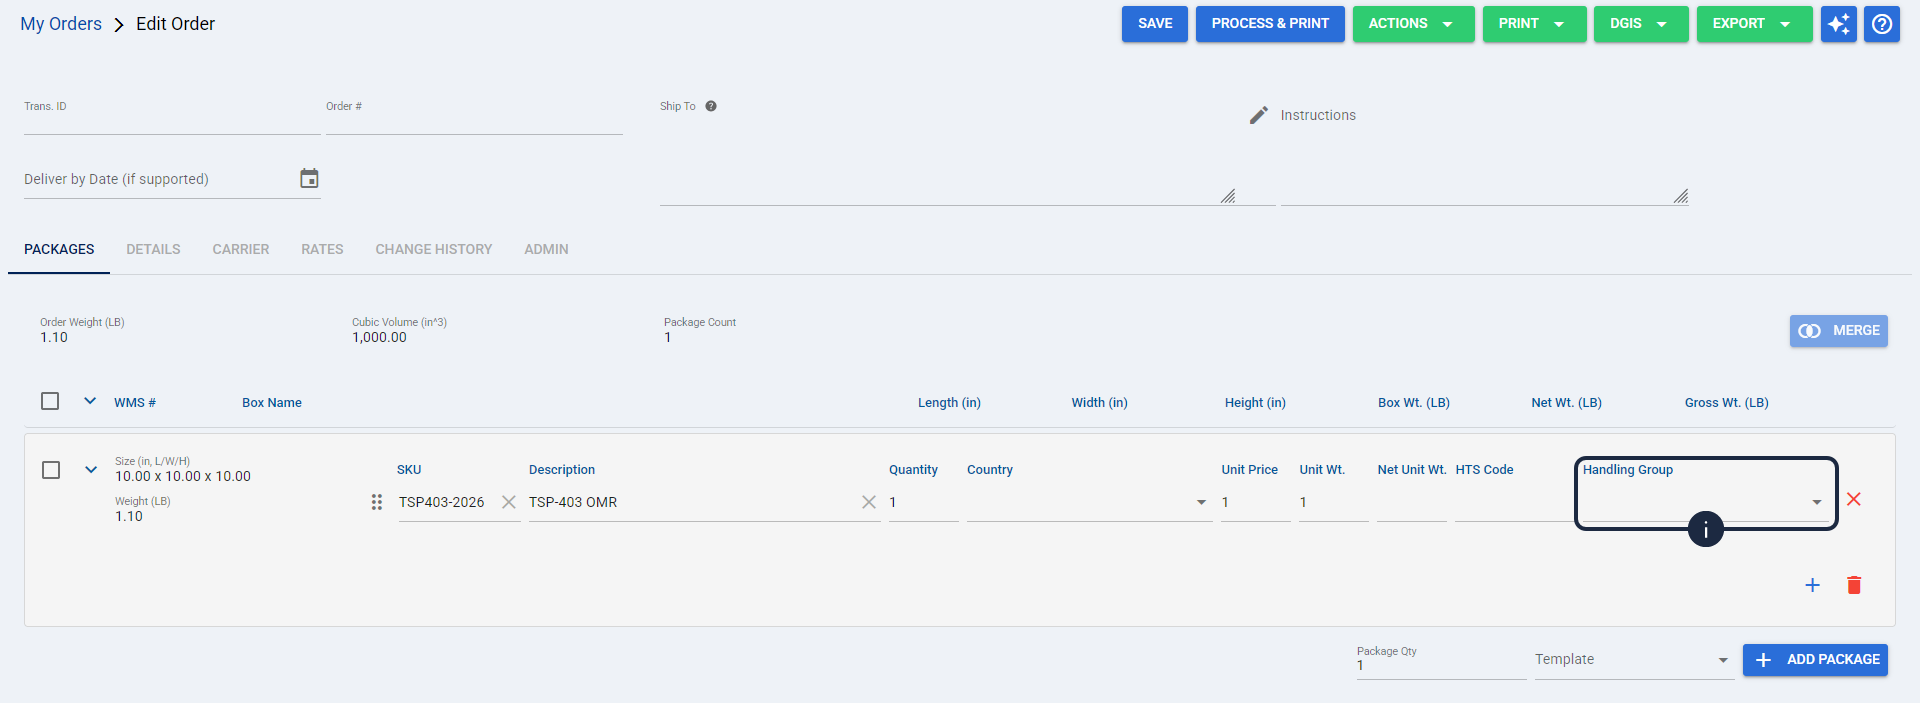Open the Deliver by Date calendar picker
This screenshot has height=703, width=1920.
coord(309,179)
